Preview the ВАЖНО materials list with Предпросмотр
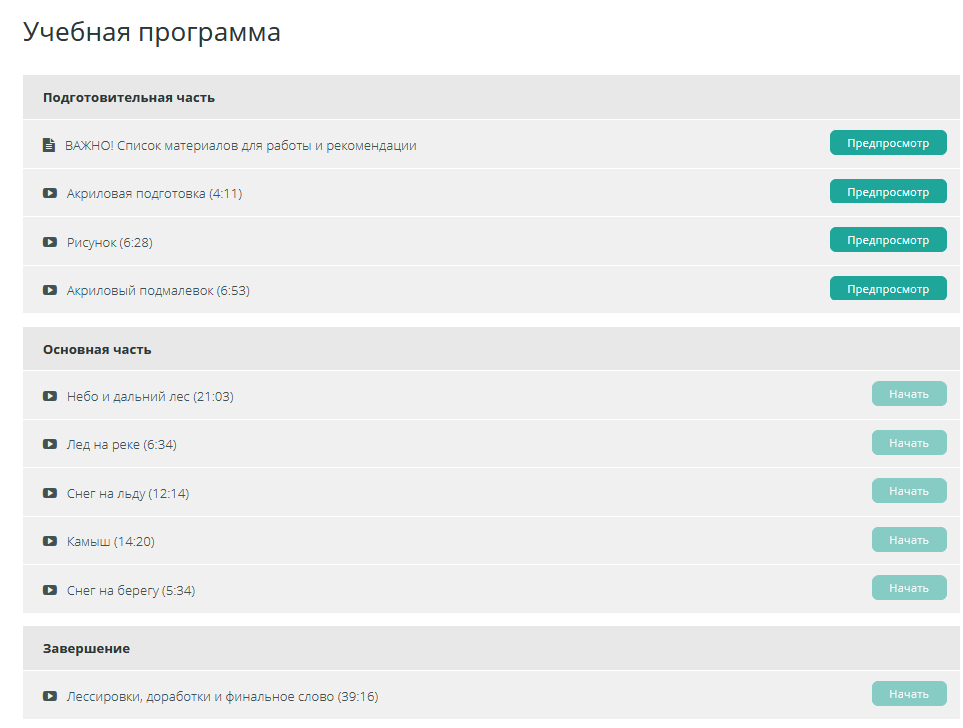The height and width of the screenshot is (728, 963). pyautogui.click(x=887, y=143)
